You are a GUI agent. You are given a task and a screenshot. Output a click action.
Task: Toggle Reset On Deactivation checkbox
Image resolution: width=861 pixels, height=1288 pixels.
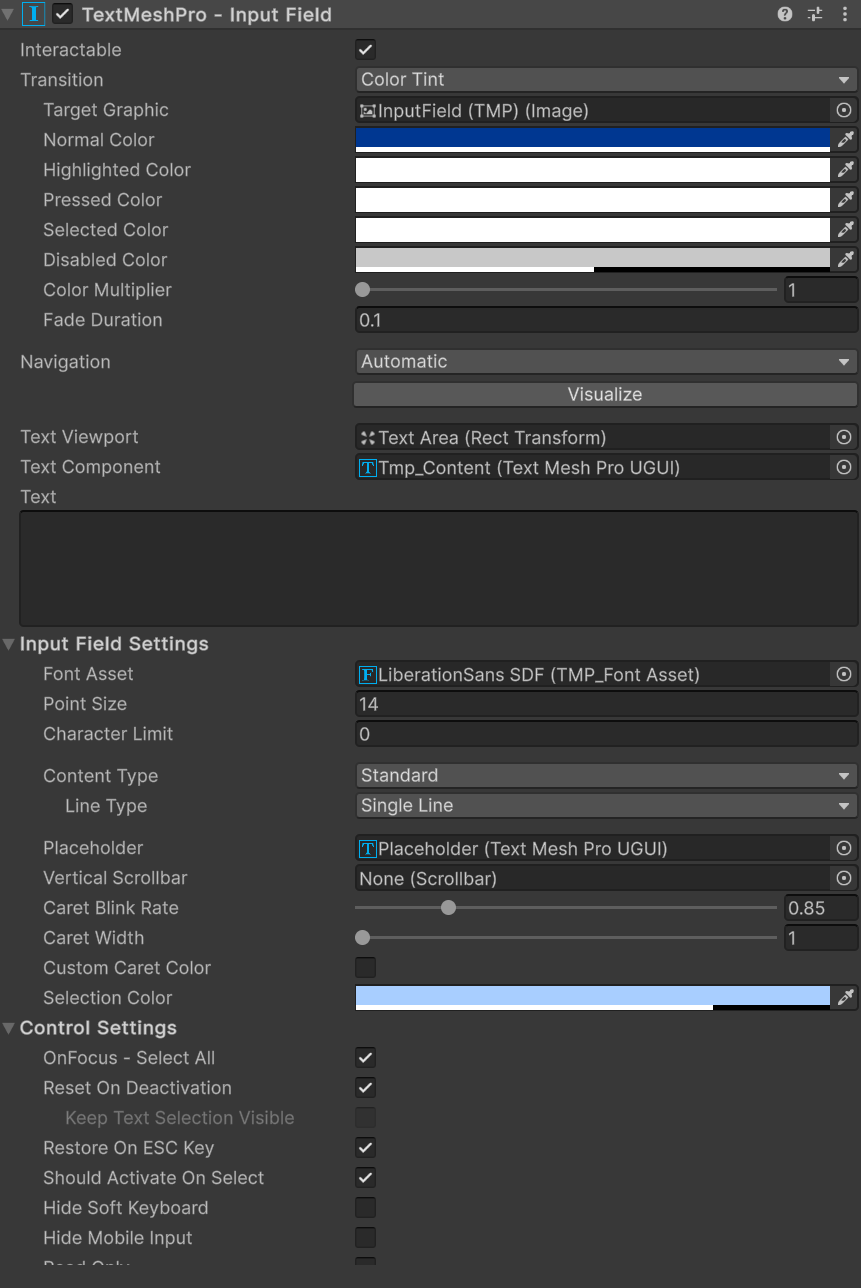(x=366, y=1088)
